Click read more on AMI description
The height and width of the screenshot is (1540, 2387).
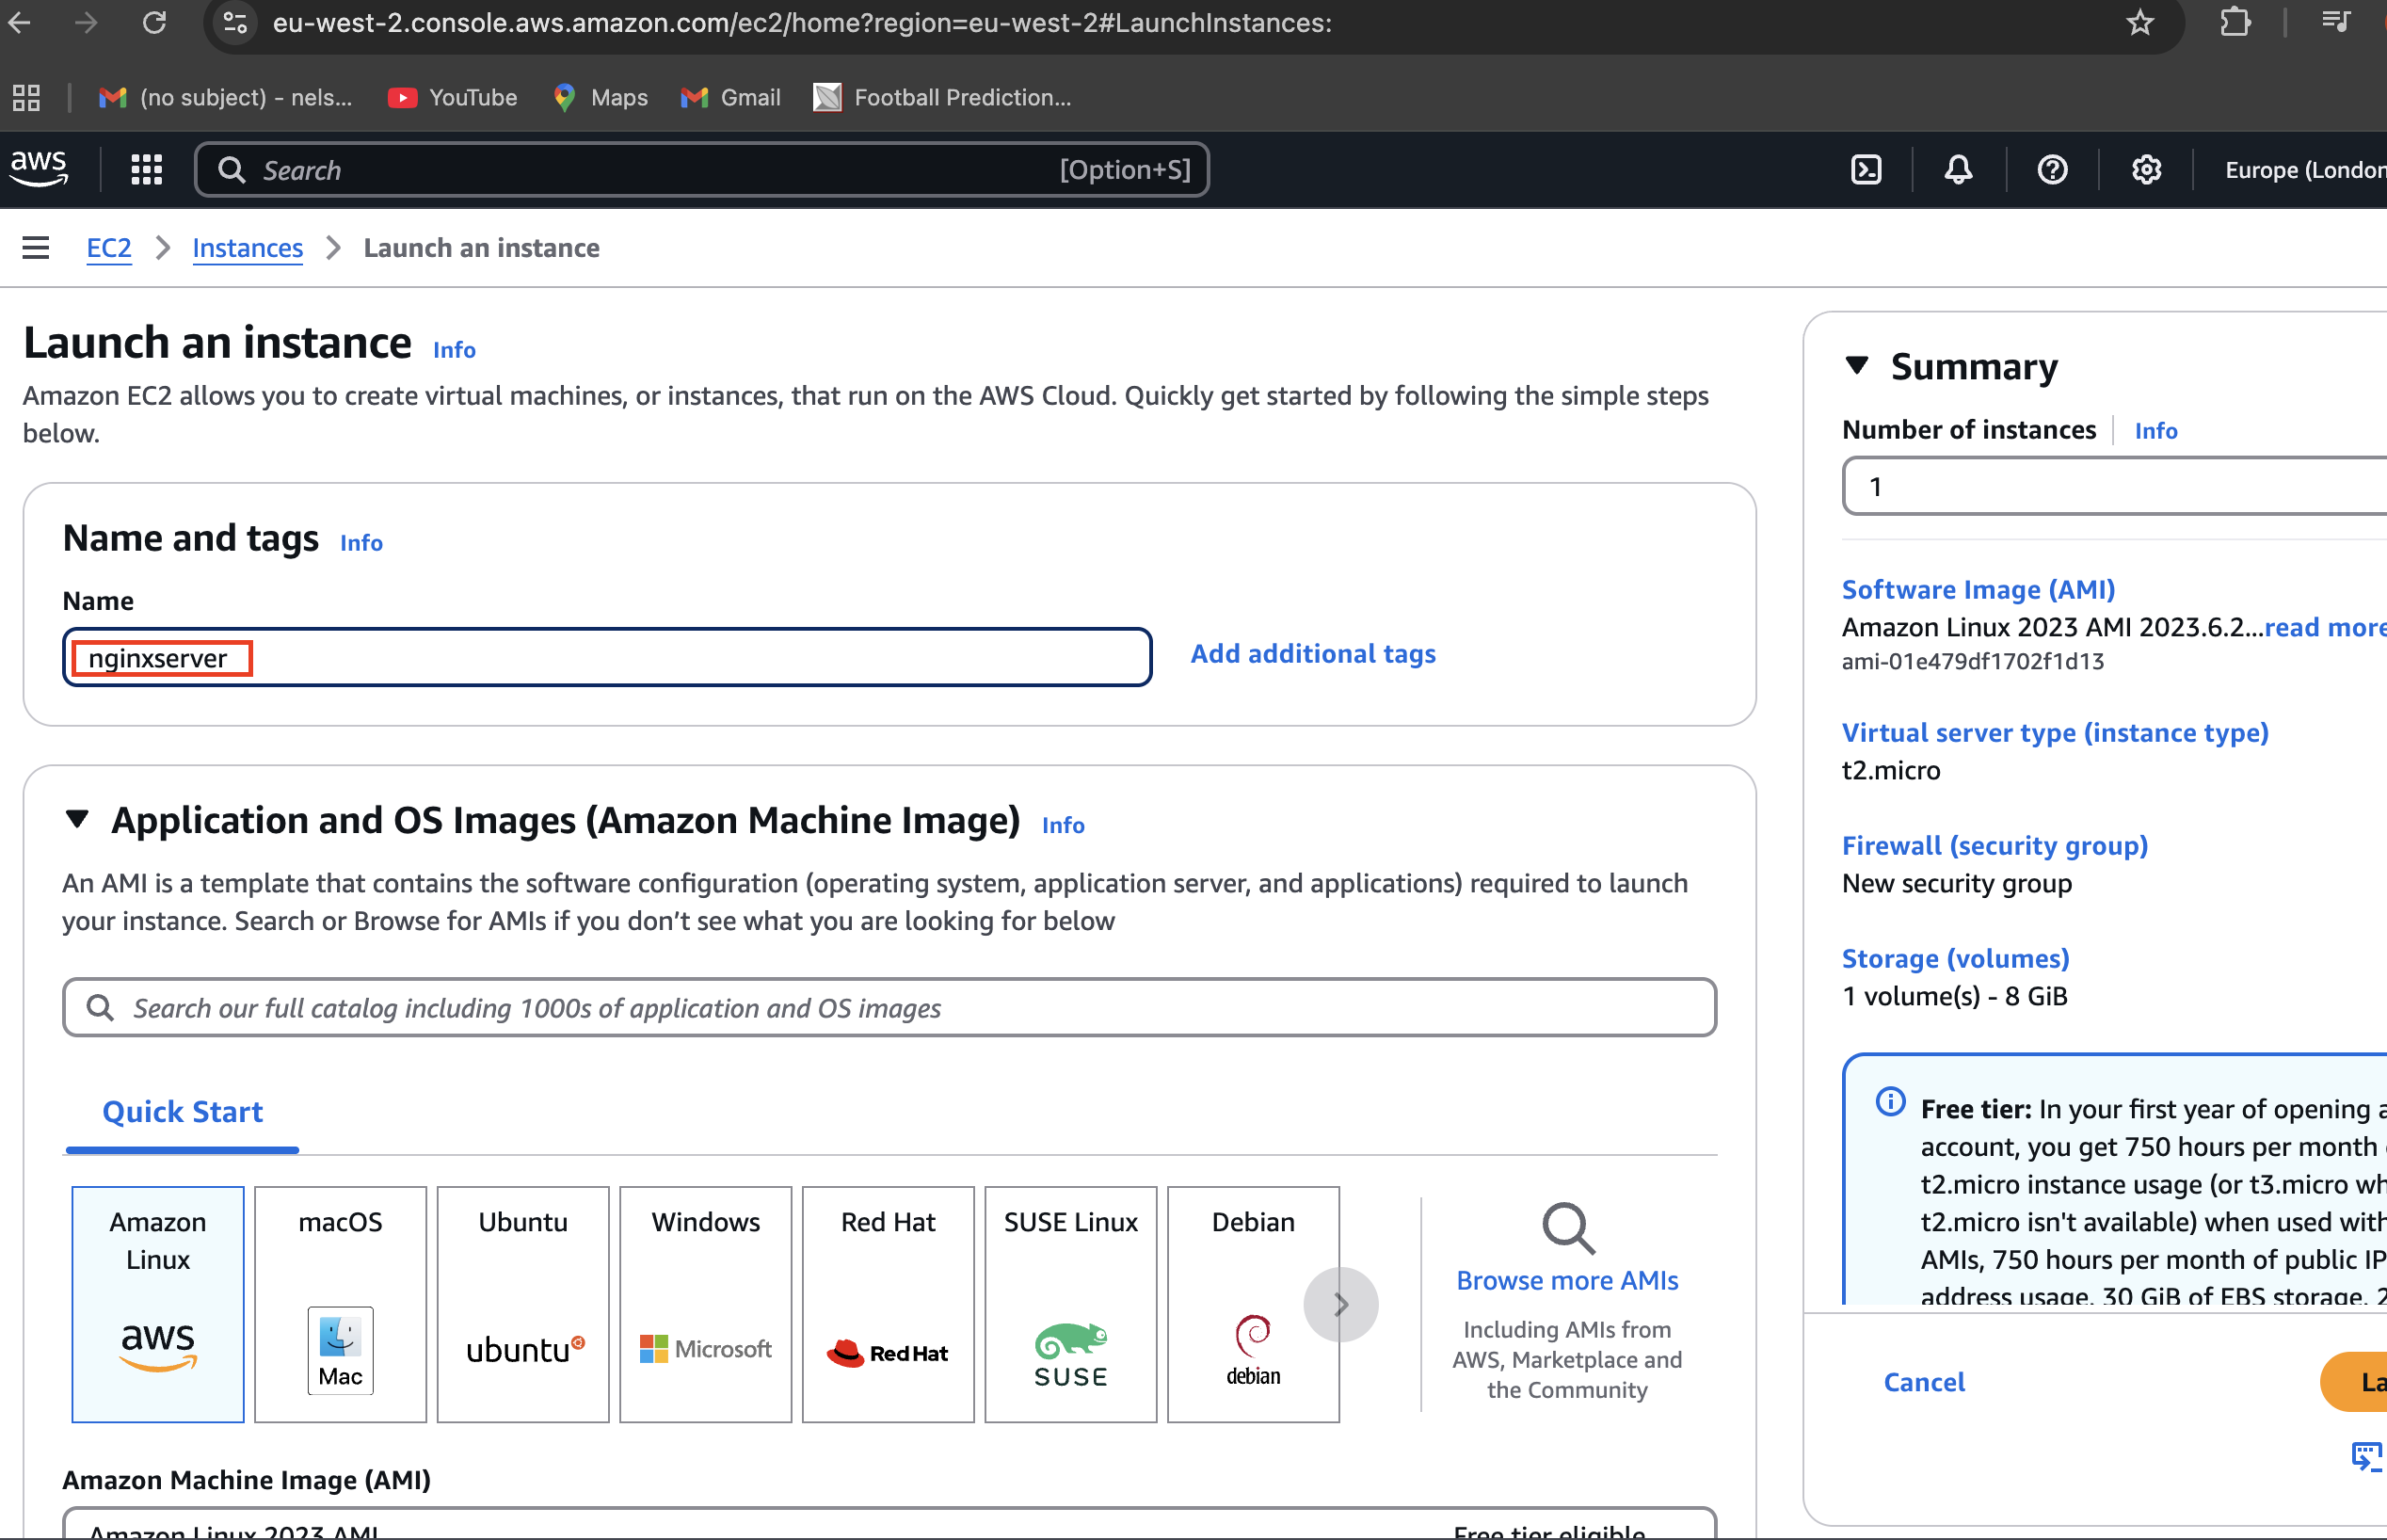coord(2325,627)
